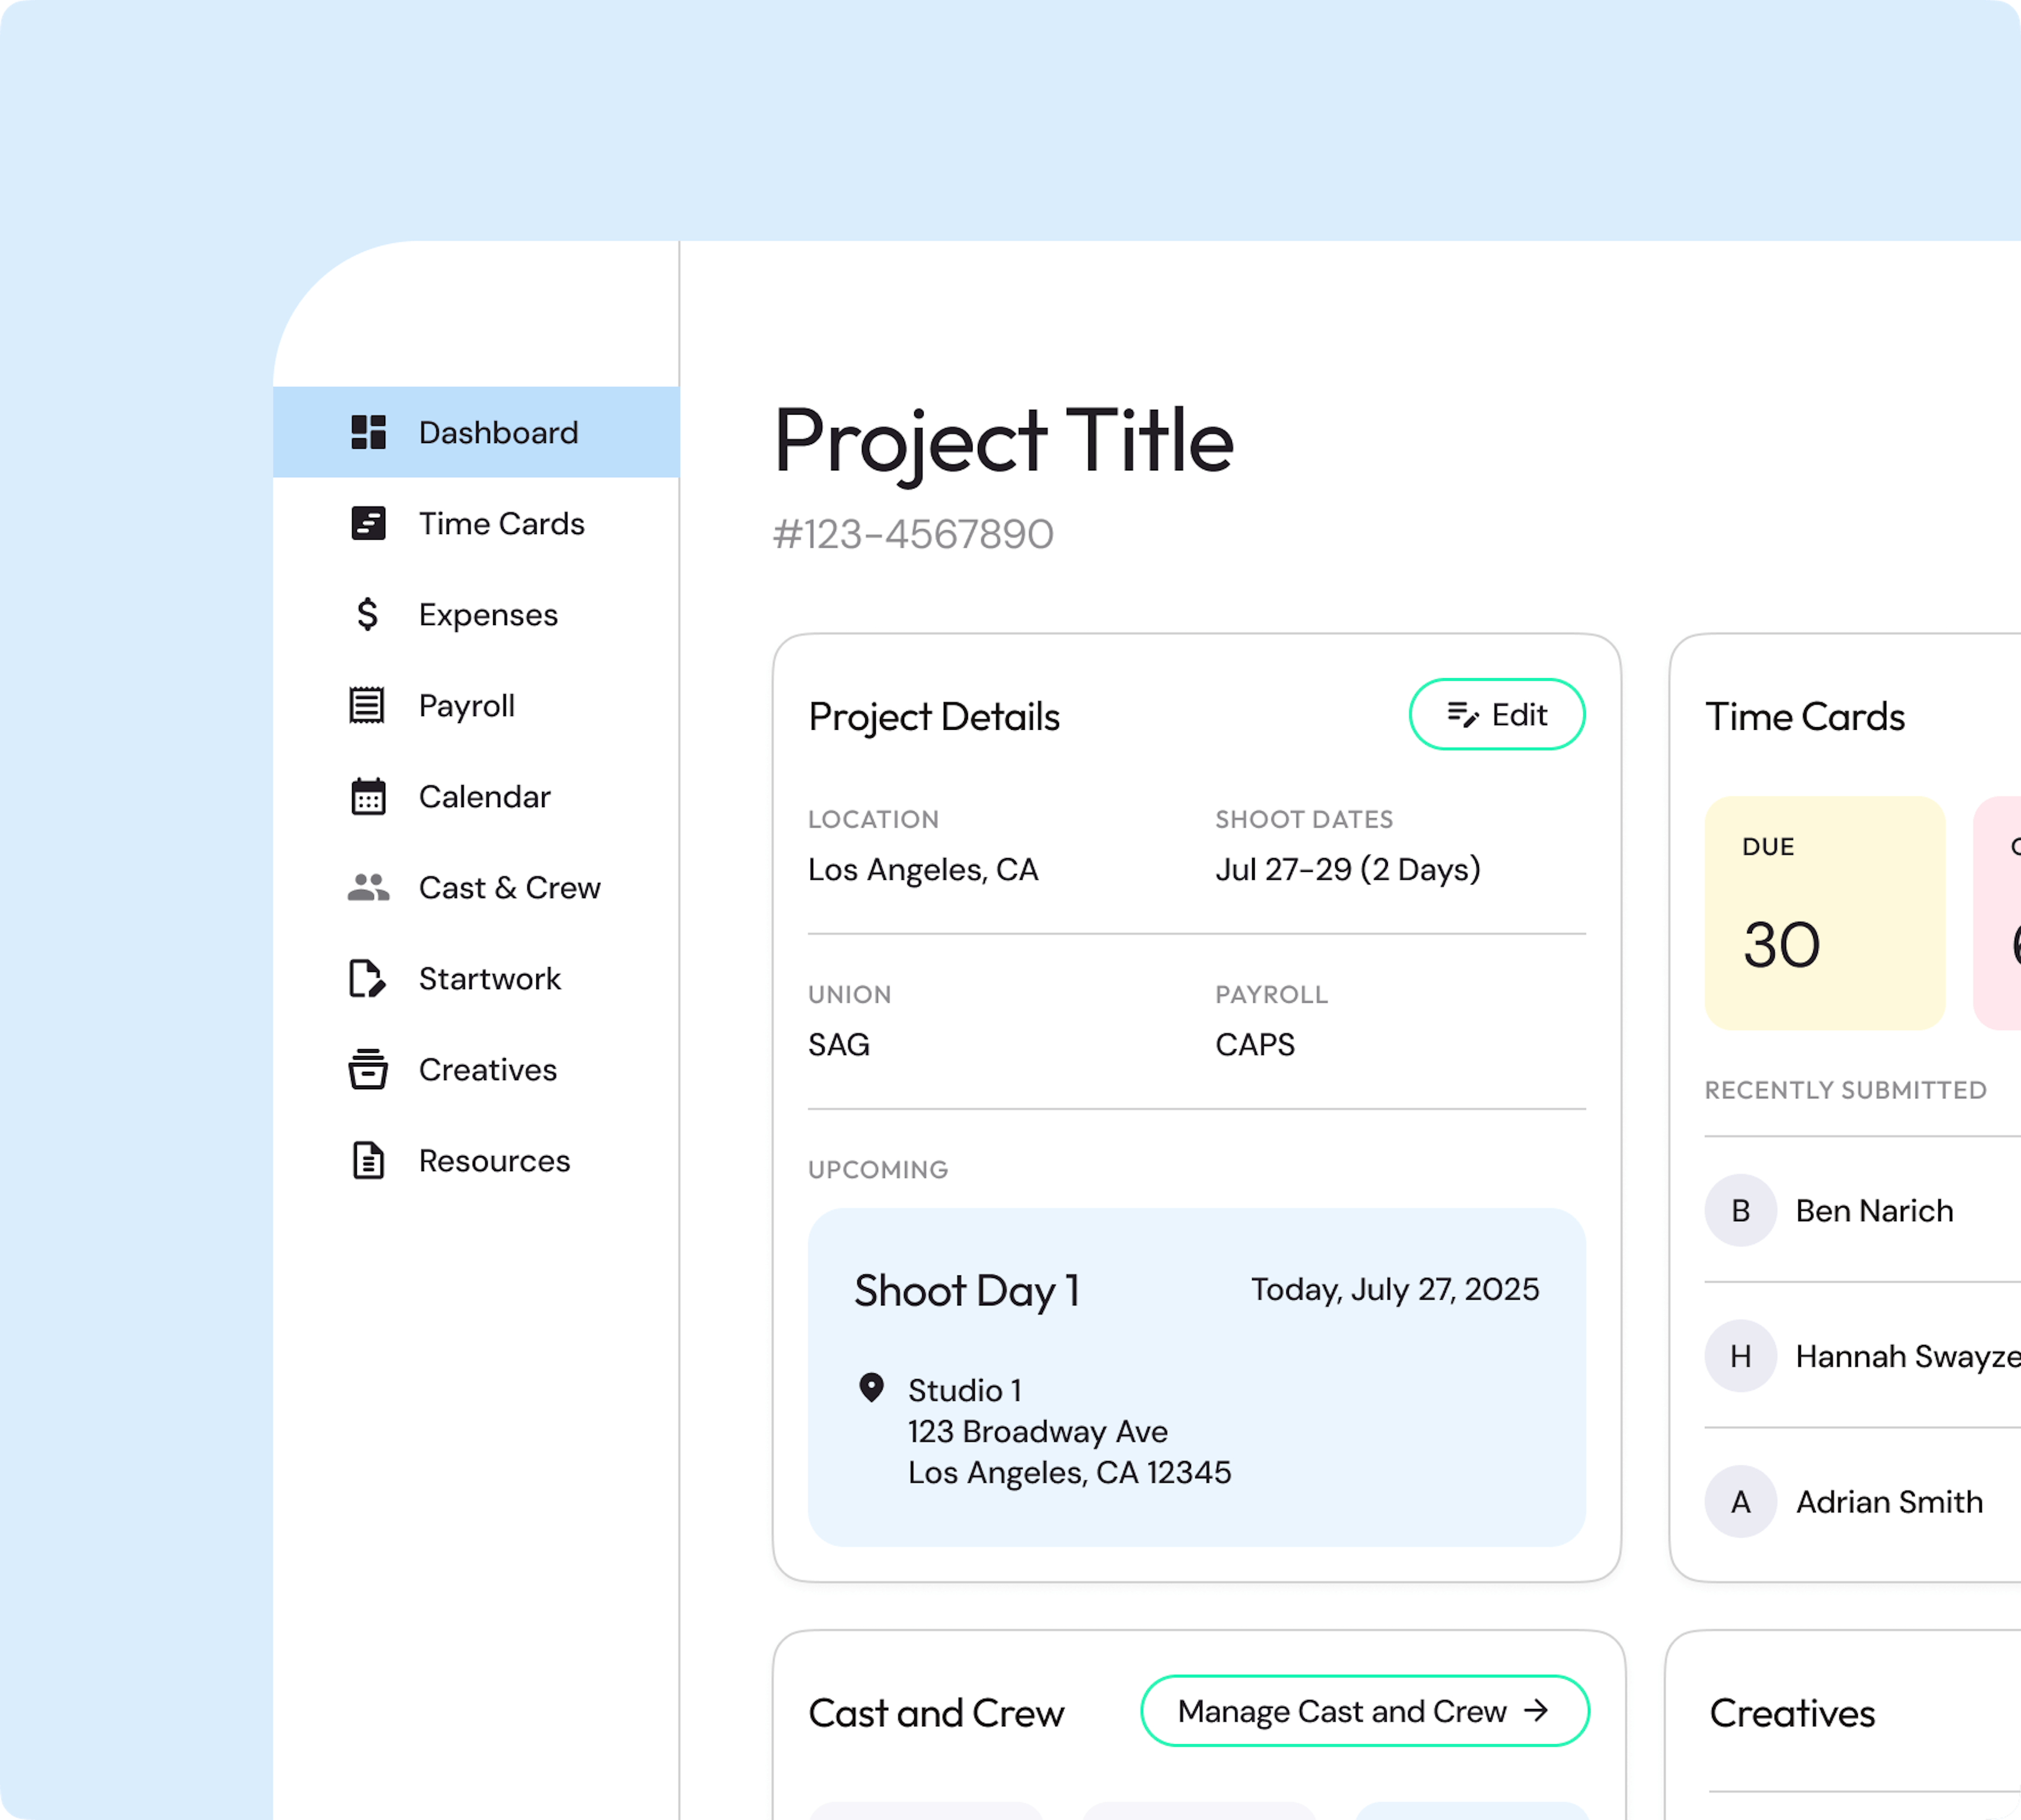This screenshot has height=1820, width=2021.
Task: Select Hannah Swayze in recently submitted
Action: tap(1862, 1356)
